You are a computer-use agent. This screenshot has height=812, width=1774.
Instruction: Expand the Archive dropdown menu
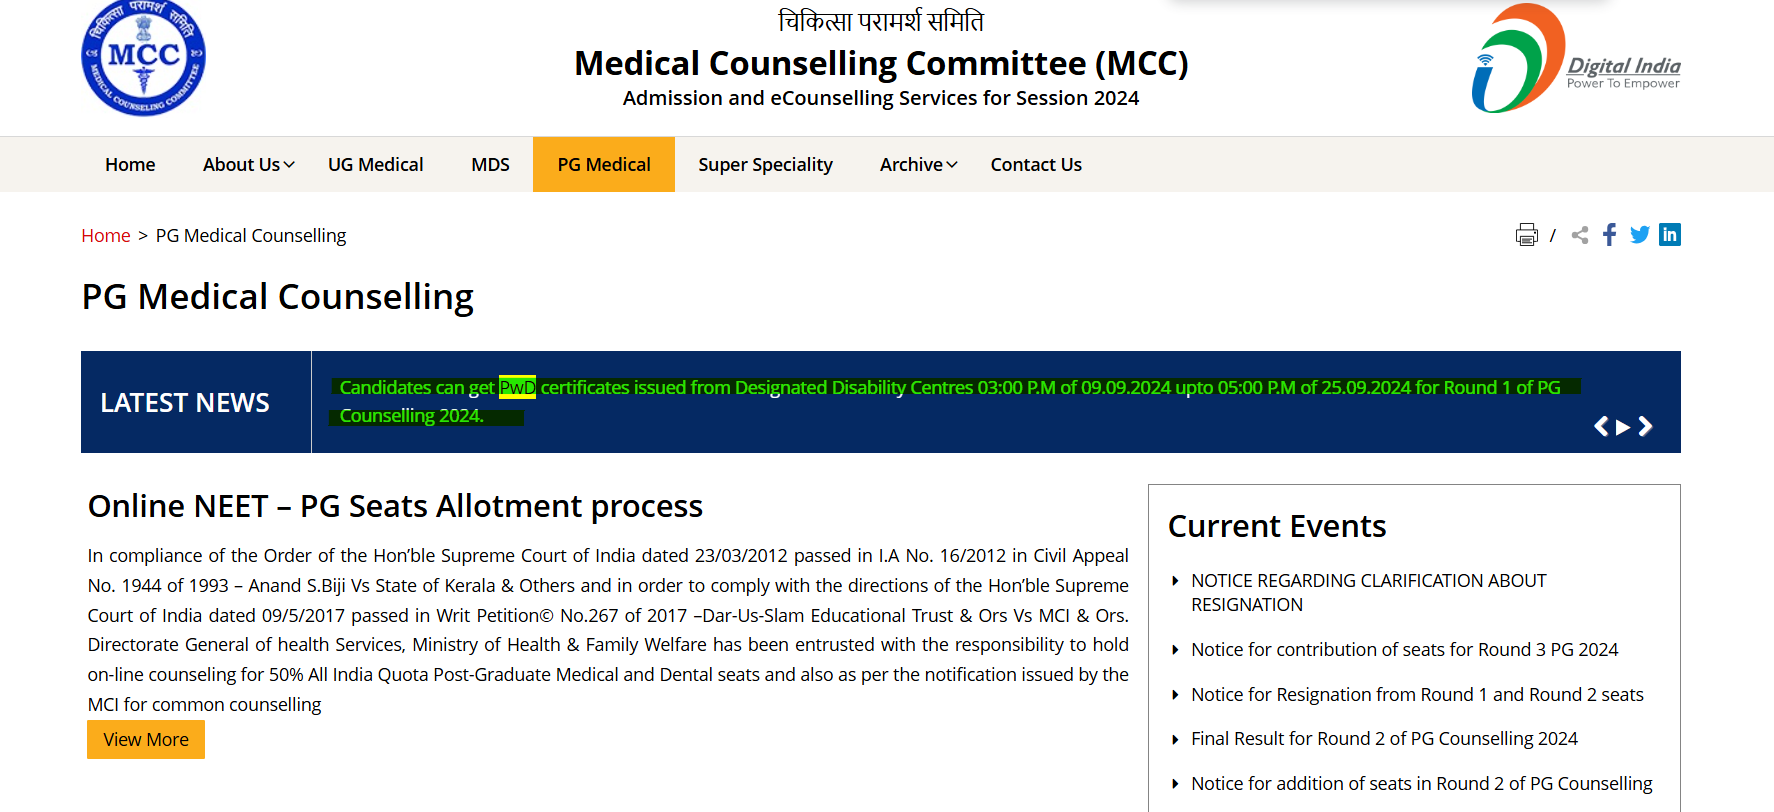pyautogui.click(x=918, y=165)
